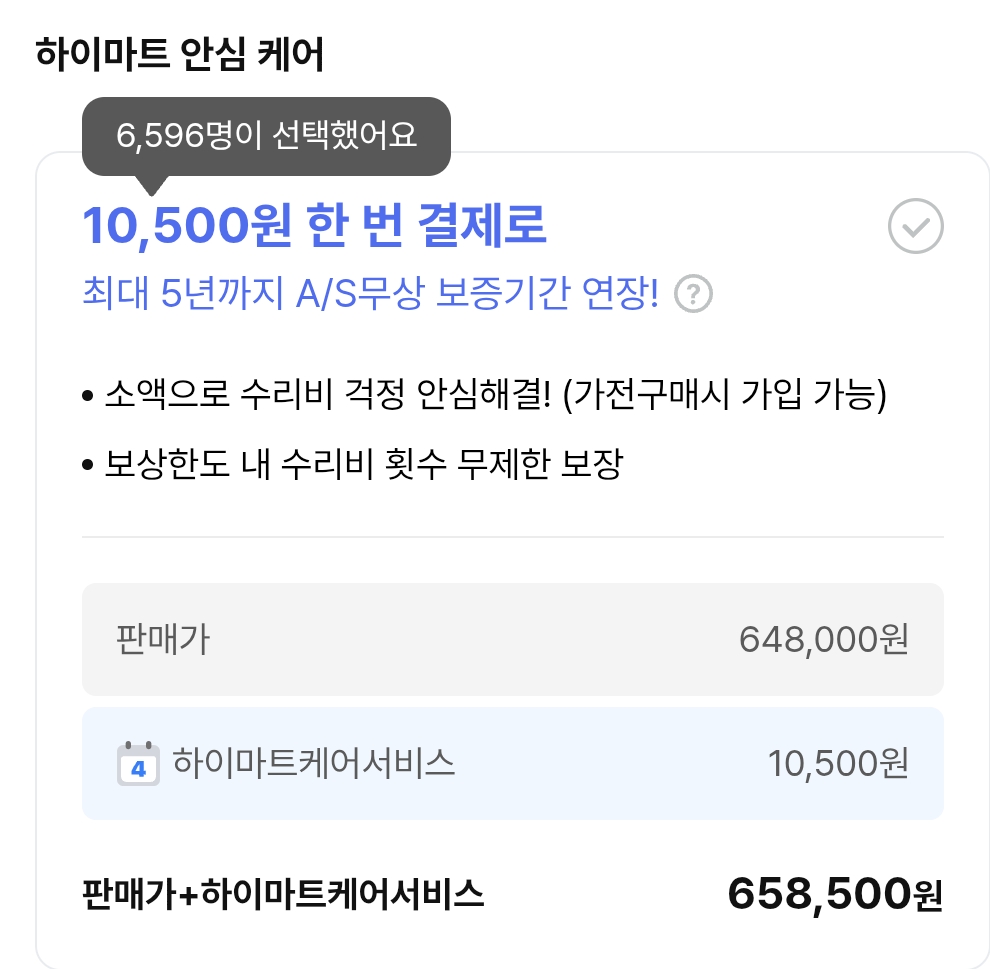Viewport: 990px width, 969px height.
Task: Click the second bullet point dot
Action: point(88,466)
